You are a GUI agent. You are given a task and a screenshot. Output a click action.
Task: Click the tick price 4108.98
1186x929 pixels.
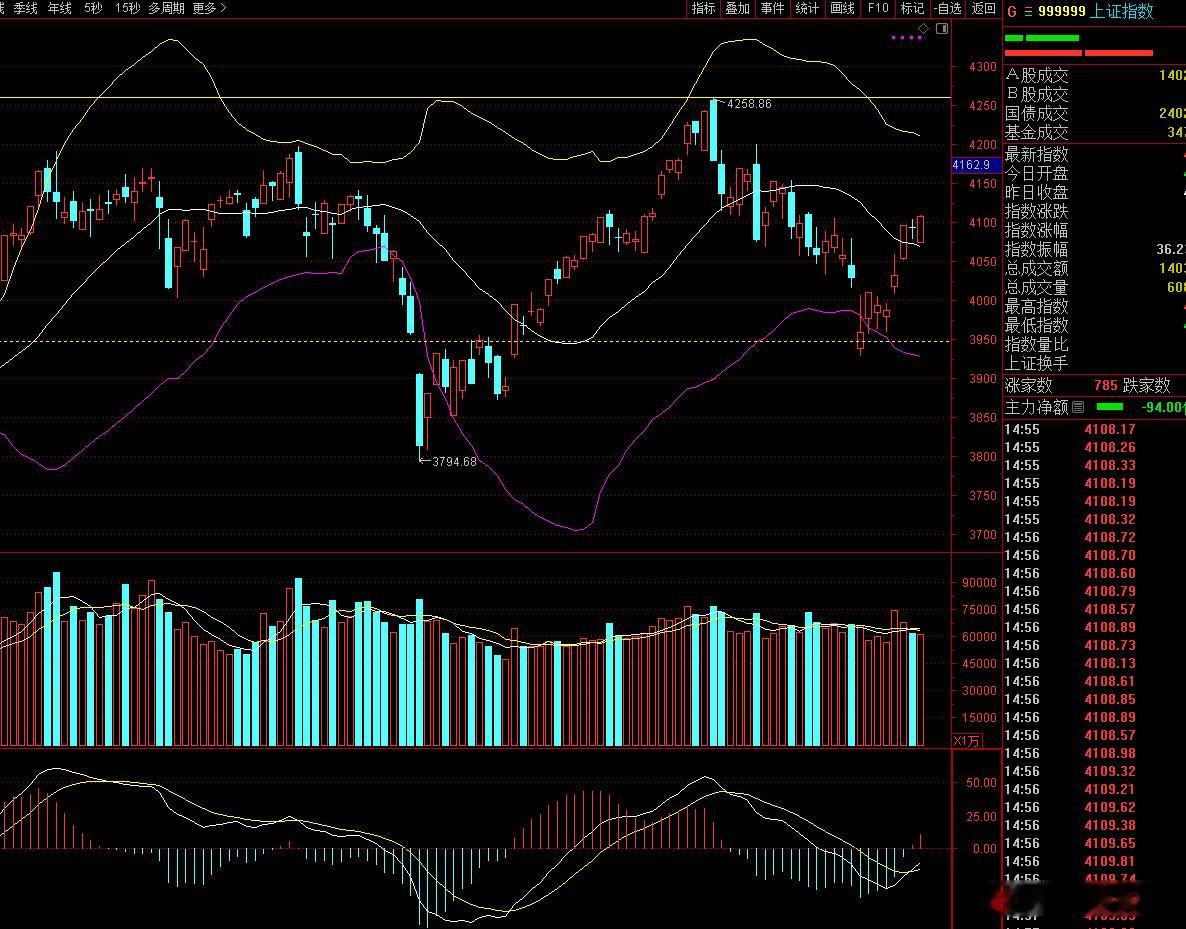coord(1110,753)
